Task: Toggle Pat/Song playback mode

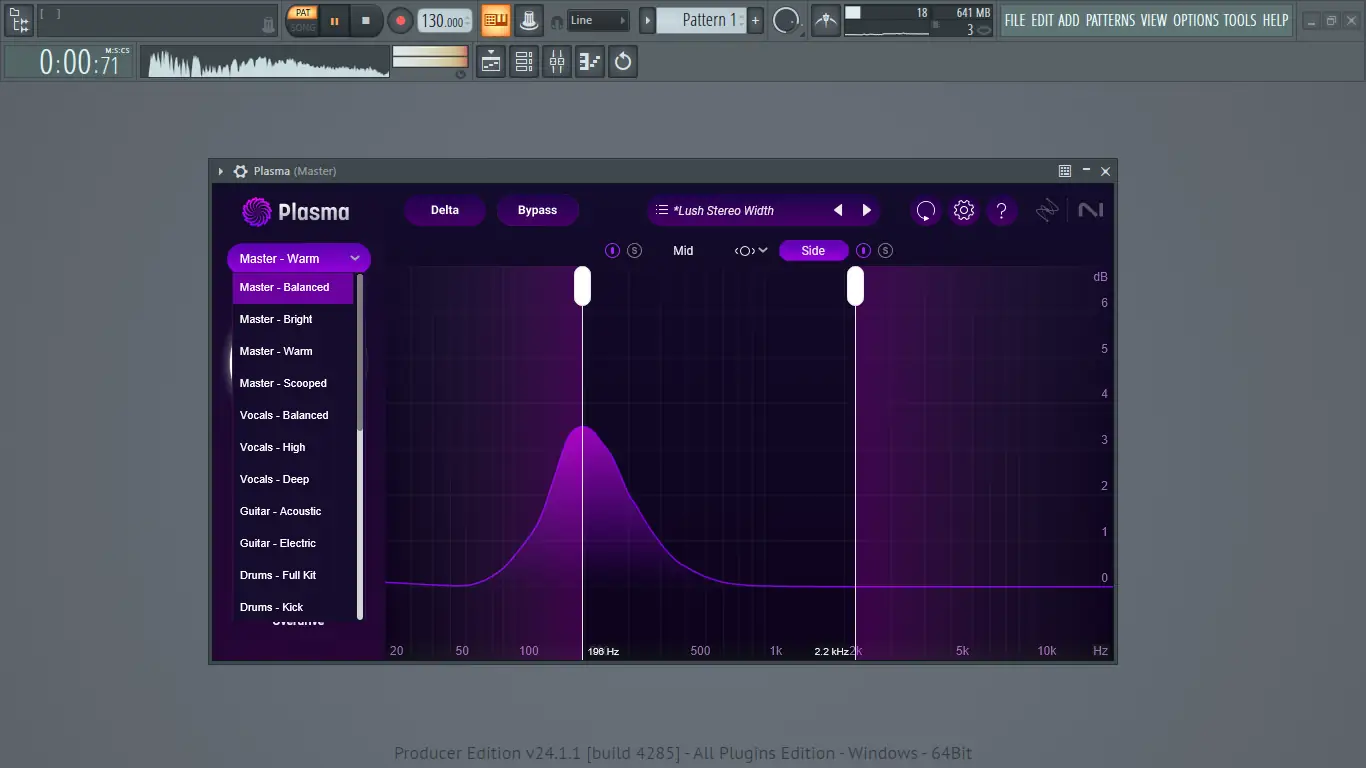Action: [302, 20]
